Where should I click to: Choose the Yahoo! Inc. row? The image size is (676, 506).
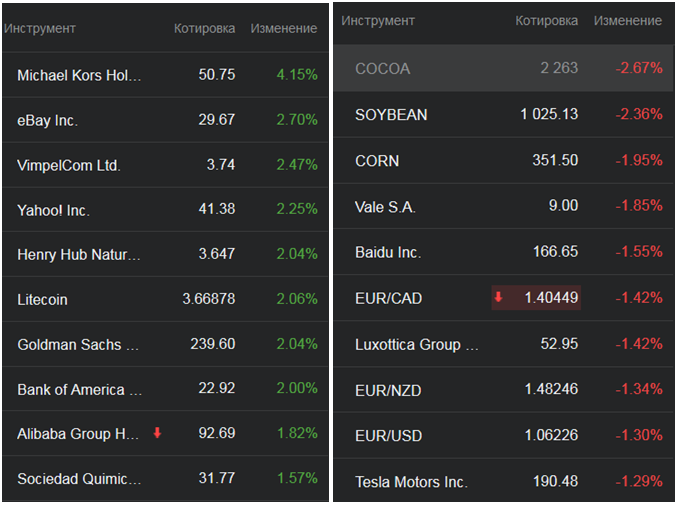click(54, 210)
